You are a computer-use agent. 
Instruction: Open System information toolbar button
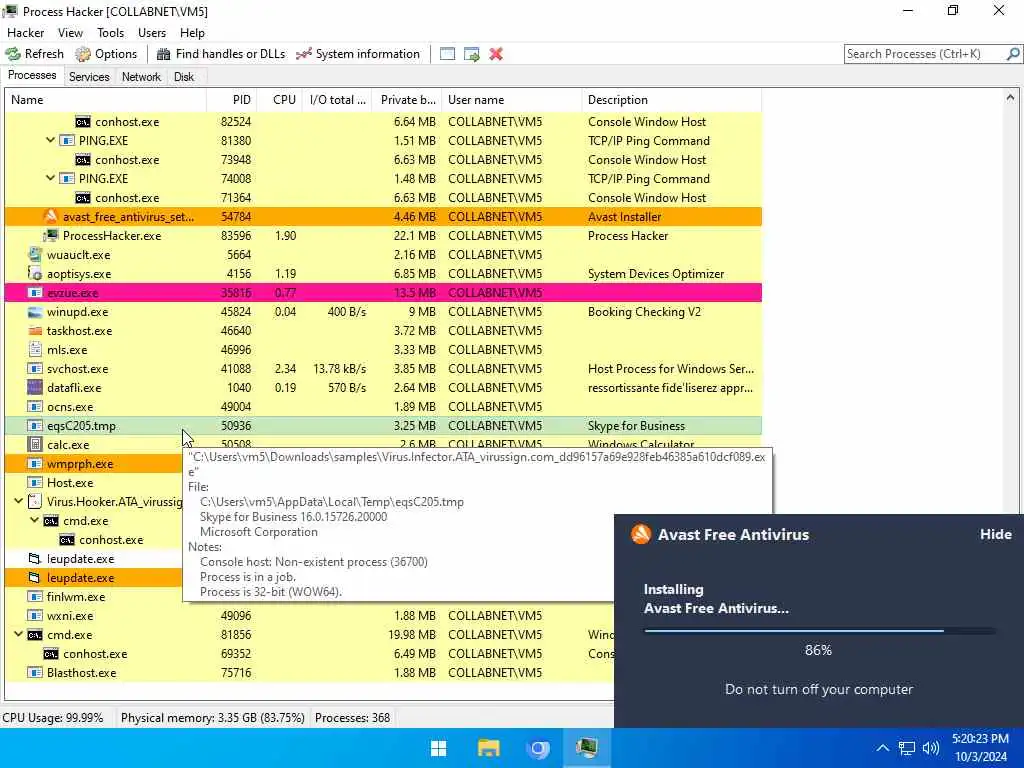tap(358, 54)
